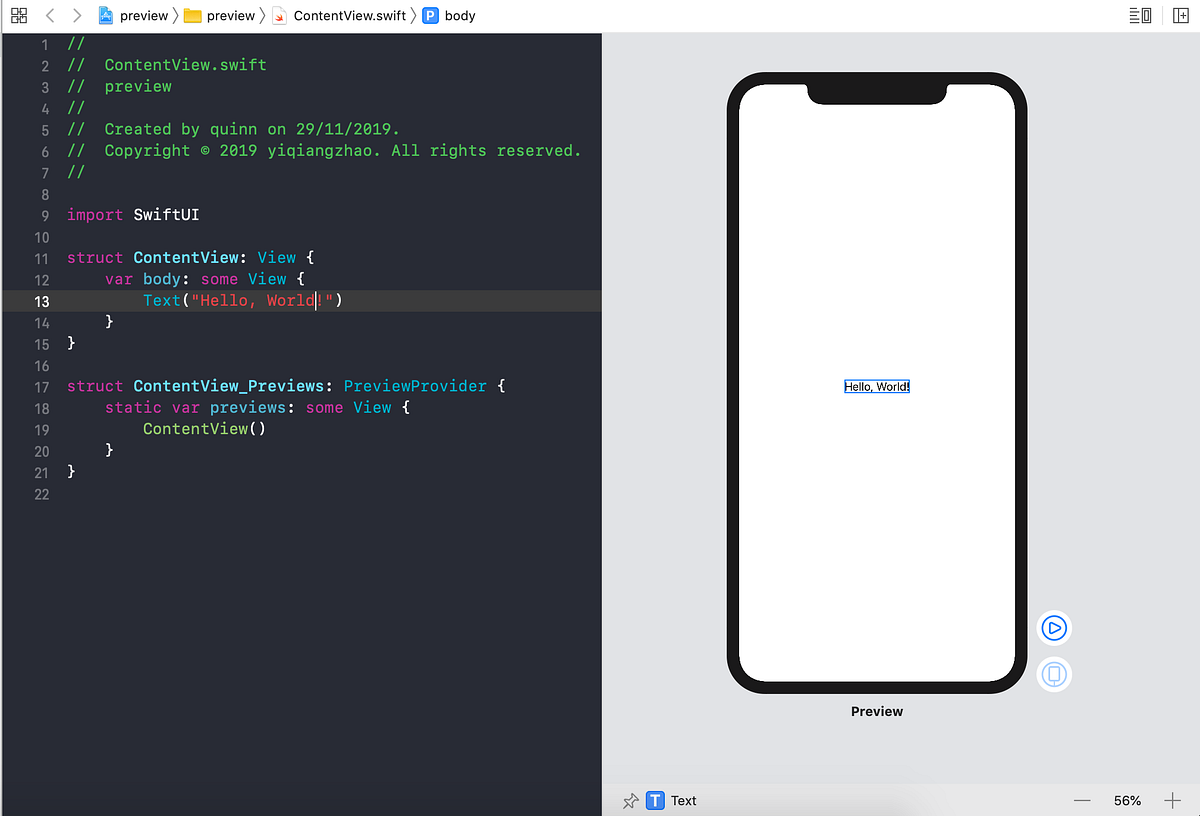
Task: Click the blue Text element icon
Action: [x=655, y=800]
